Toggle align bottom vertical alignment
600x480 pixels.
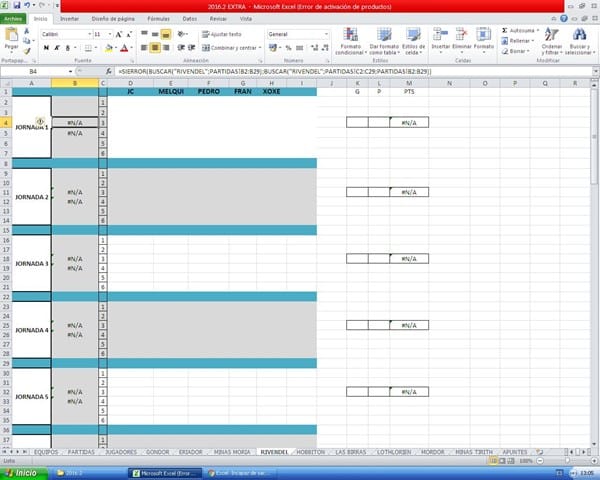coord(166,34)
